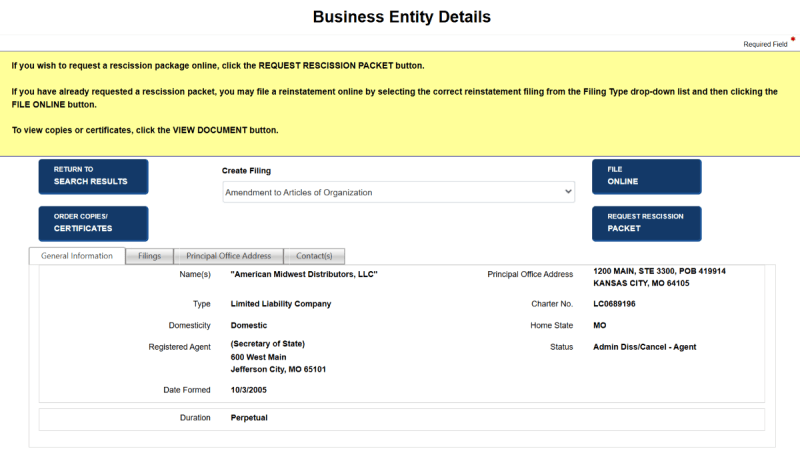Click the Domestic domesticity value
The height and width of the screenshot is (451, 800).
tap(249, 325)
